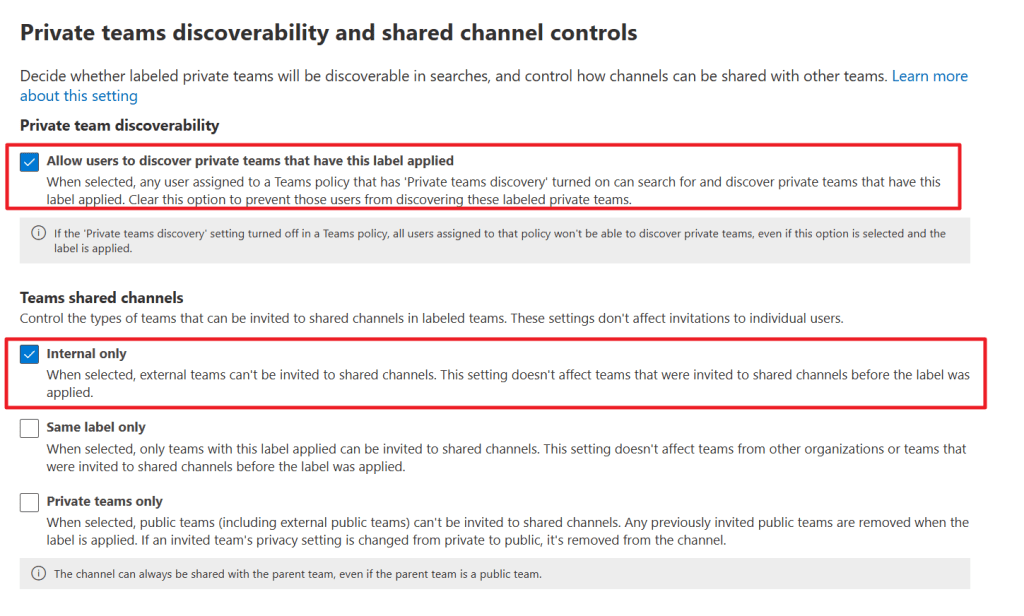Click the 'Teams shared channels' heading
This screenshot has width=1024, height=616.
[x=101, y=298]
